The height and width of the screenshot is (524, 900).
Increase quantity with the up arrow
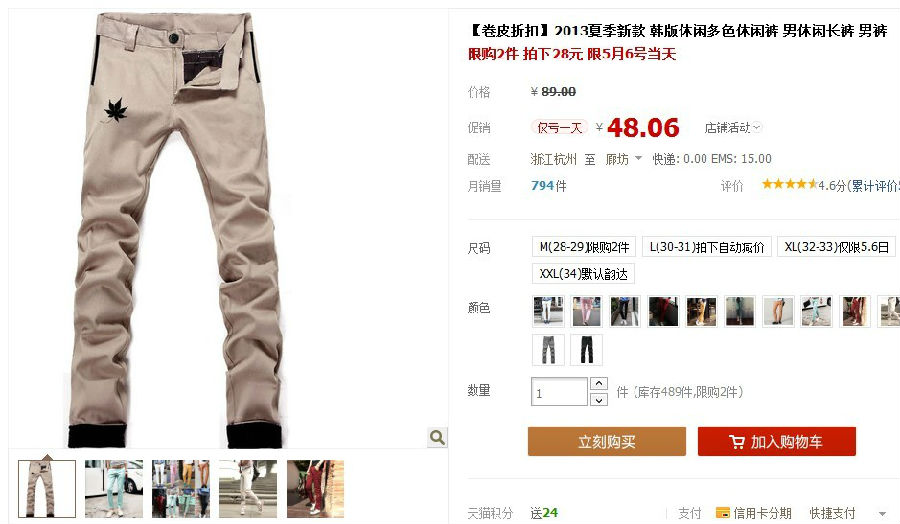599,383
